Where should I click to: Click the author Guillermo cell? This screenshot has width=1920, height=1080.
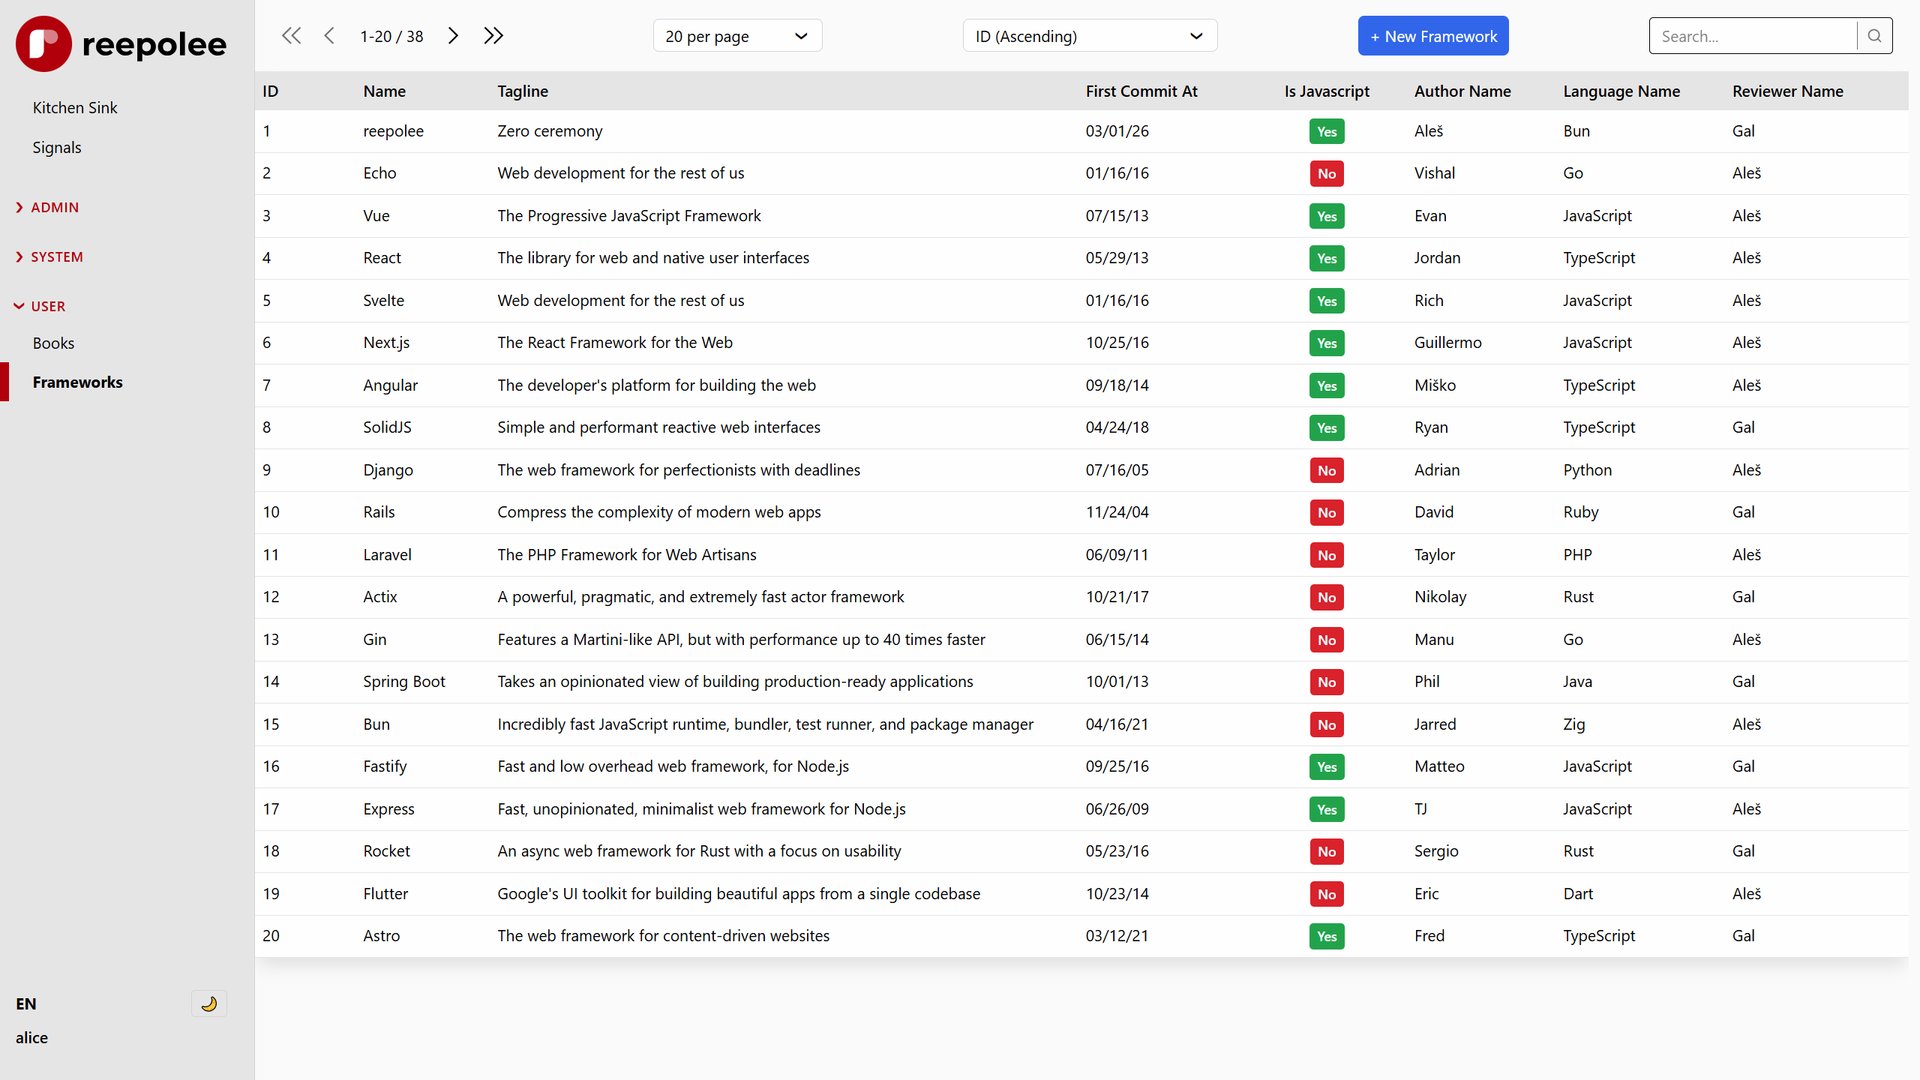(x=1448, y=343)
